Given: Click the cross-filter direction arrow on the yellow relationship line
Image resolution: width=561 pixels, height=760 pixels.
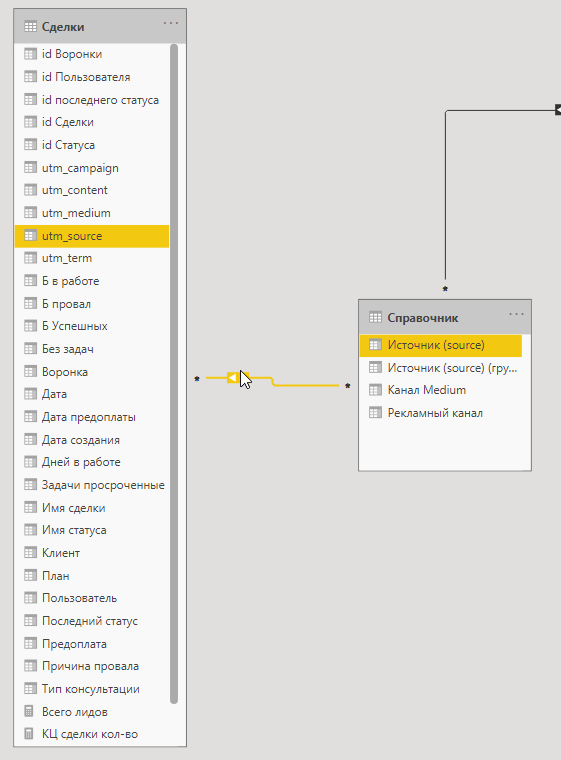Looking at the screenshot, I should click(233, 378).
